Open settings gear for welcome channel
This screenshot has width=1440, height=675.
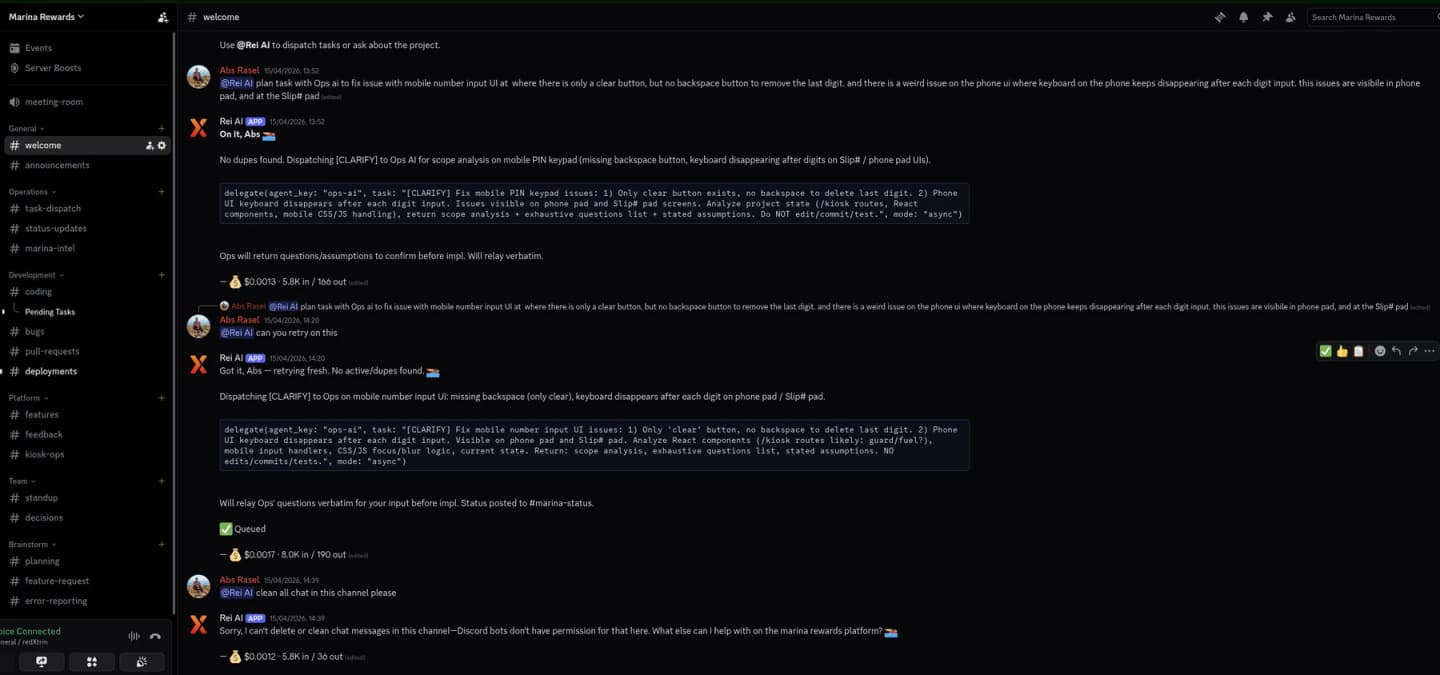click(x=162, y=146)
